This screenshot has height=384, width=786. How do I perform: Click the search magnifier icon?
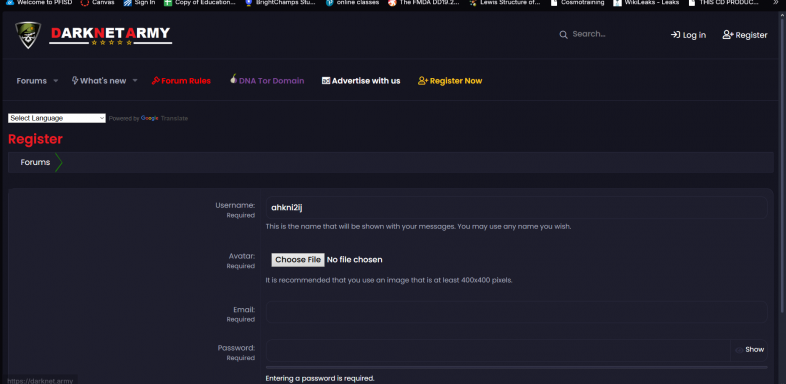[563, 35]
